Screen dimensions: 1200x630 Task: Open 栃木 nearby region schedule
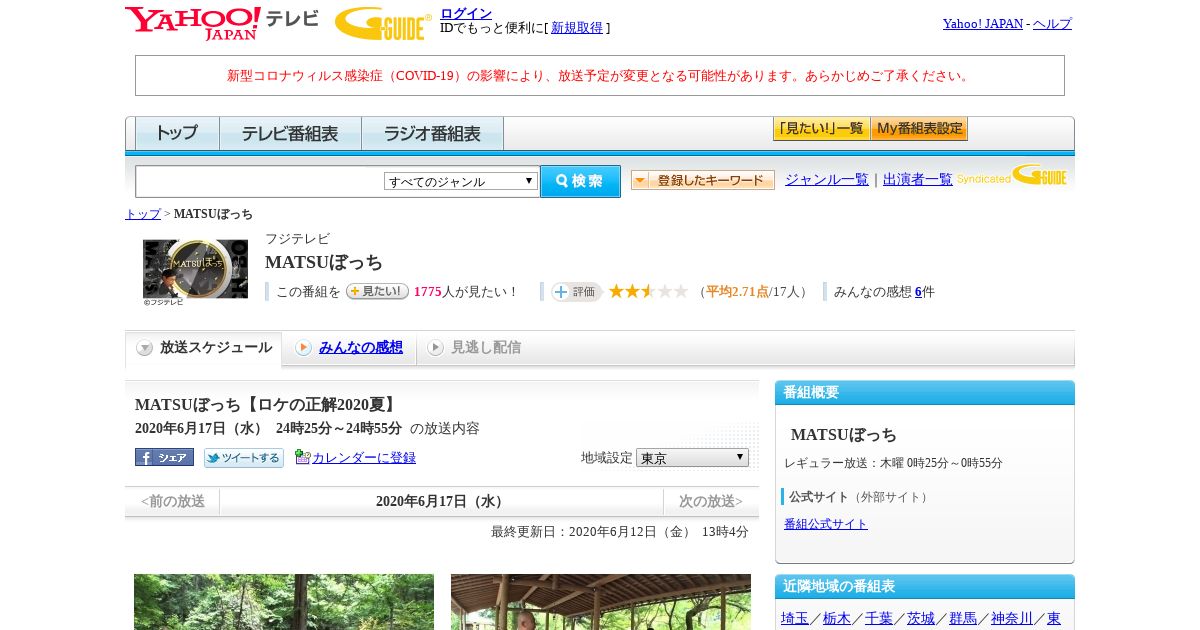[837, 618]
